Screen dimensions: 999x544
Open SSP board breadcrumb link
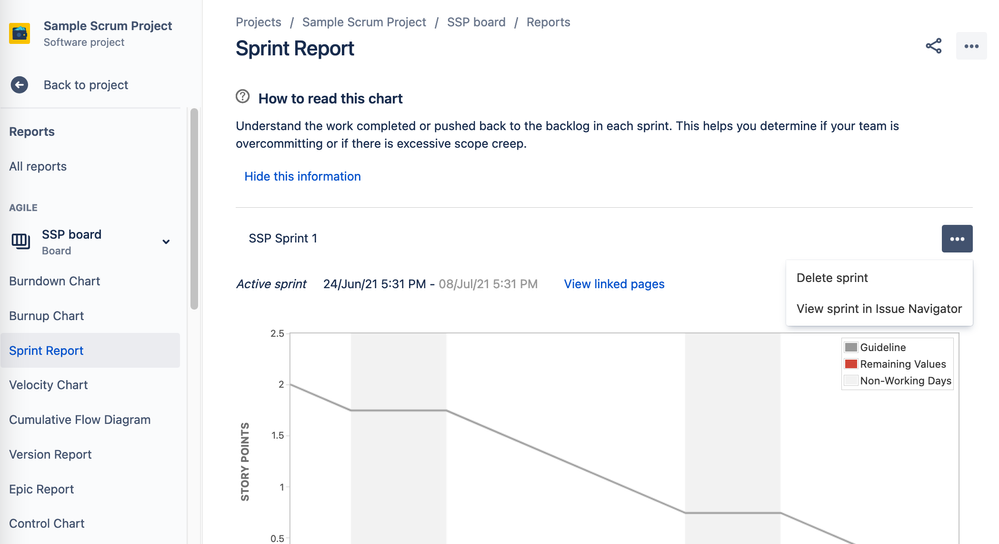pos(476,22)
